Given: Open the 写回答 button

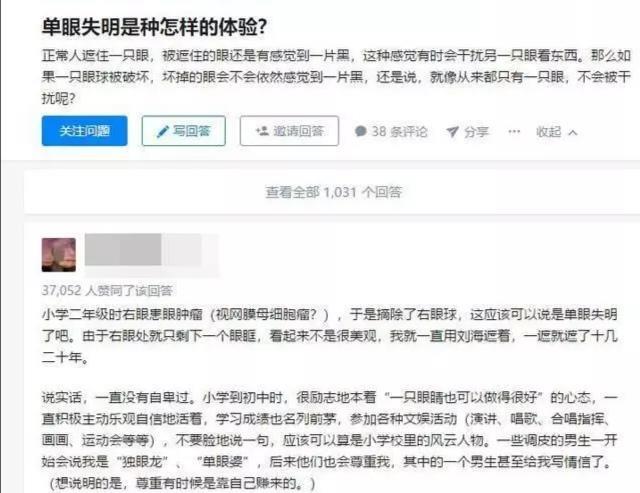Looking at the screenshot, I should pos(184,131).
